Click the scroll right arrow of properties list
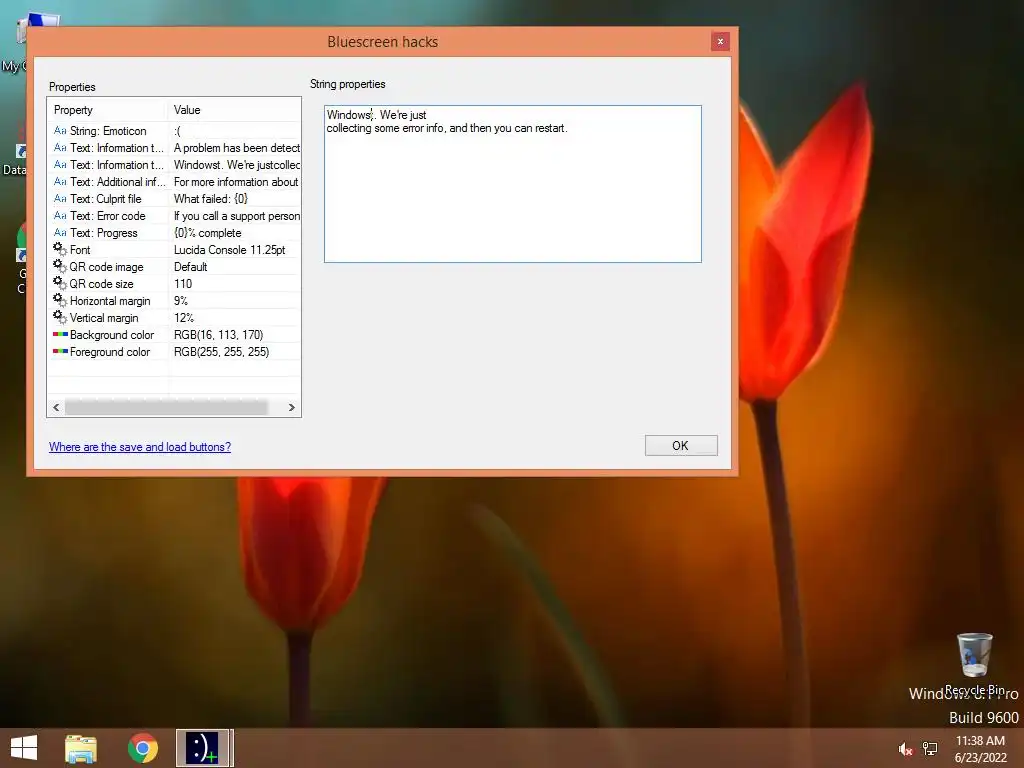Screen dimensions: 1024x768 coord(291,408)
